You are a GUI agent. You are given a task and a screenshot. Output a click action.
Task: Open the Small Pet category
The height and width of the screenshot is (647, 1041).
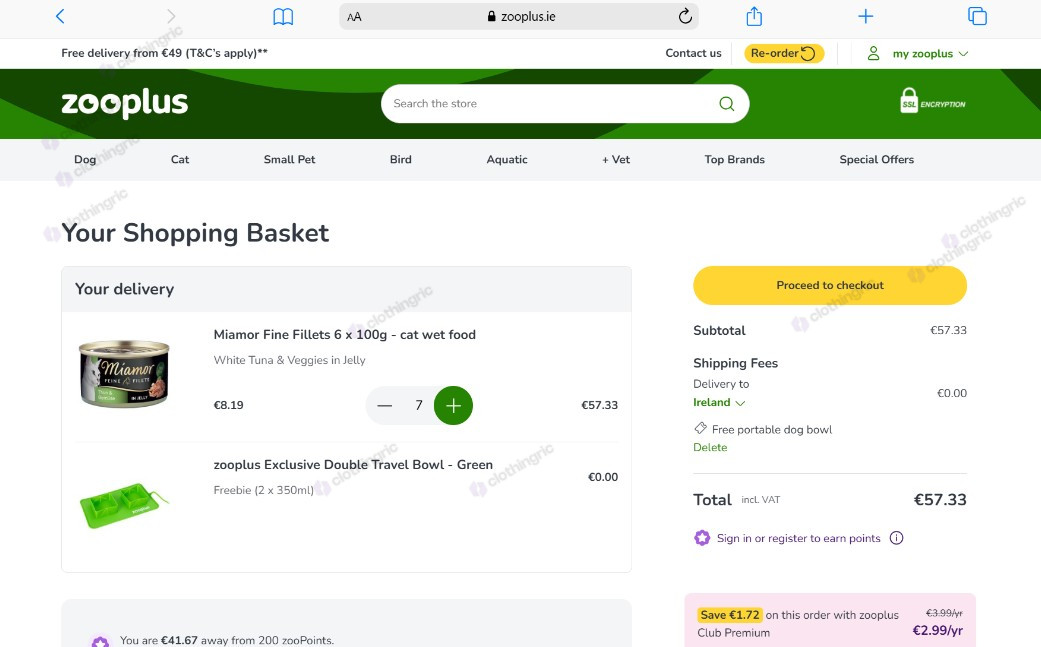point(289,159)
